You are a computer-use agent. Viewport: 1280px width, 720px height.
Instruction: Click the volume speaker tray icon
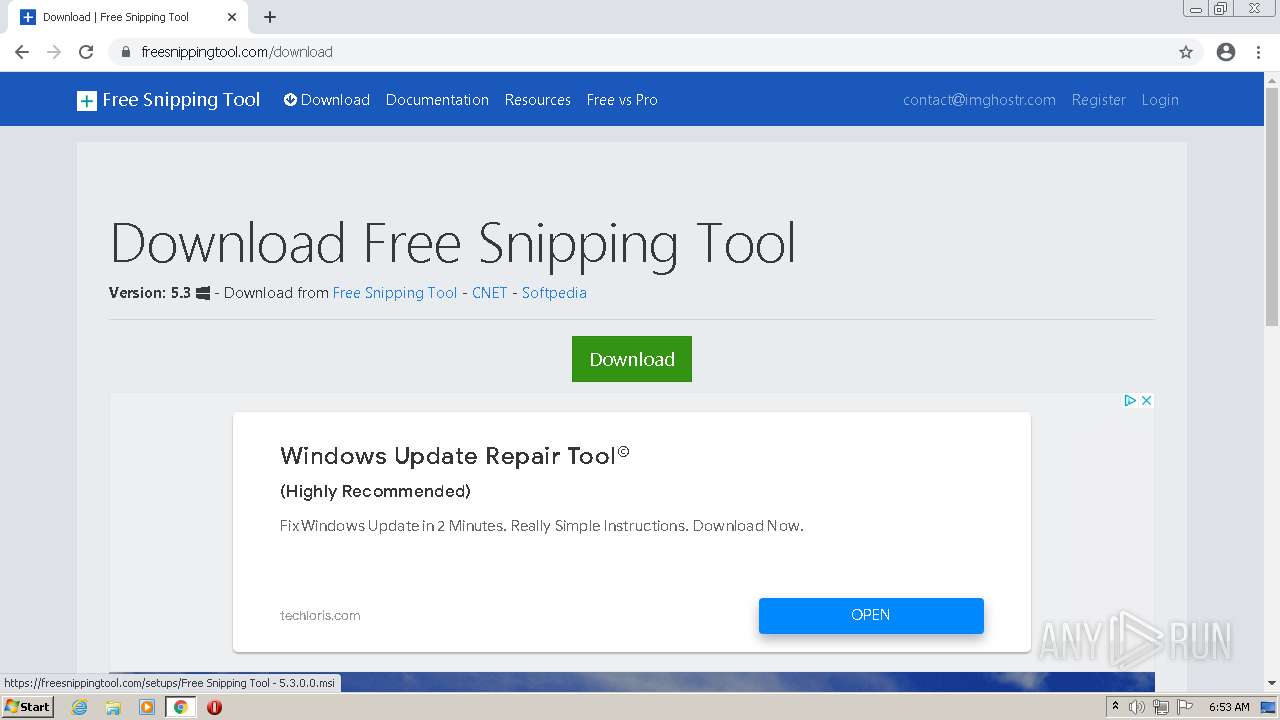[1137, 707]
